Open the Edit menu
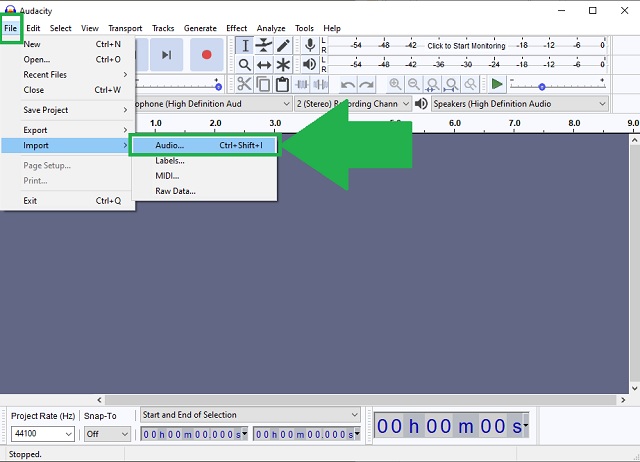This screenshot has height=462, width=640. click(x=33, y=28)
